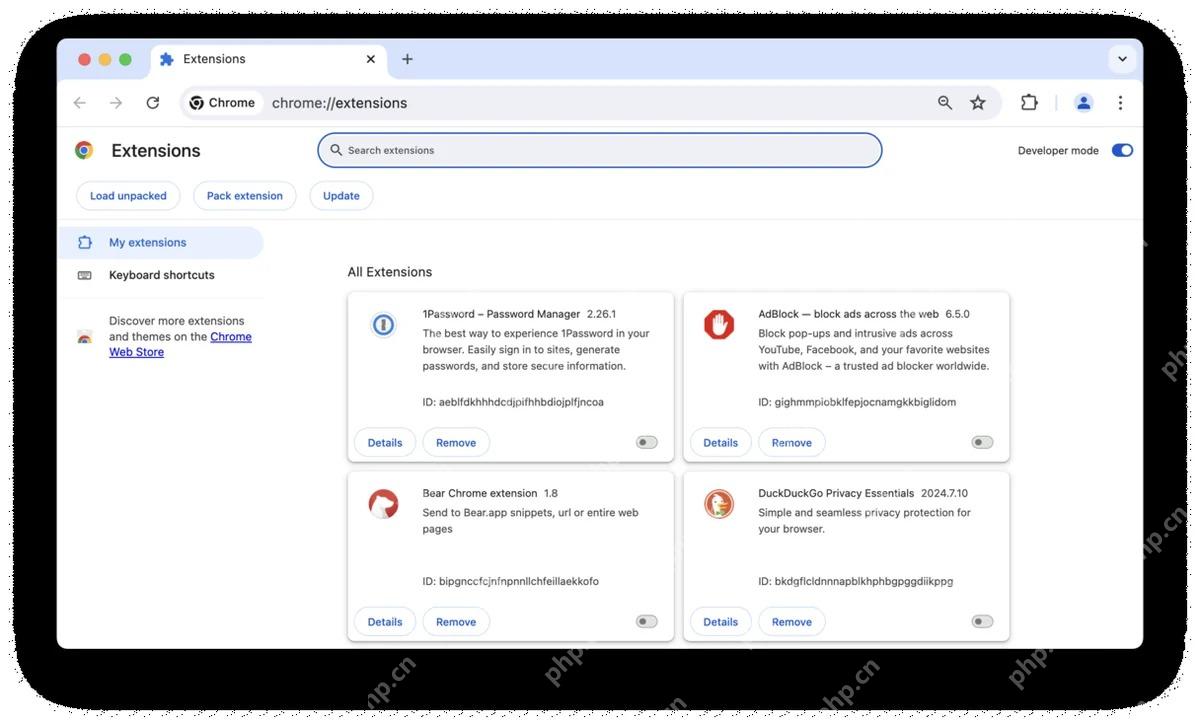Screen dimensions: 1200x724
Task: Click the Chrome site info chip in address bar
Action: point(223,103)
